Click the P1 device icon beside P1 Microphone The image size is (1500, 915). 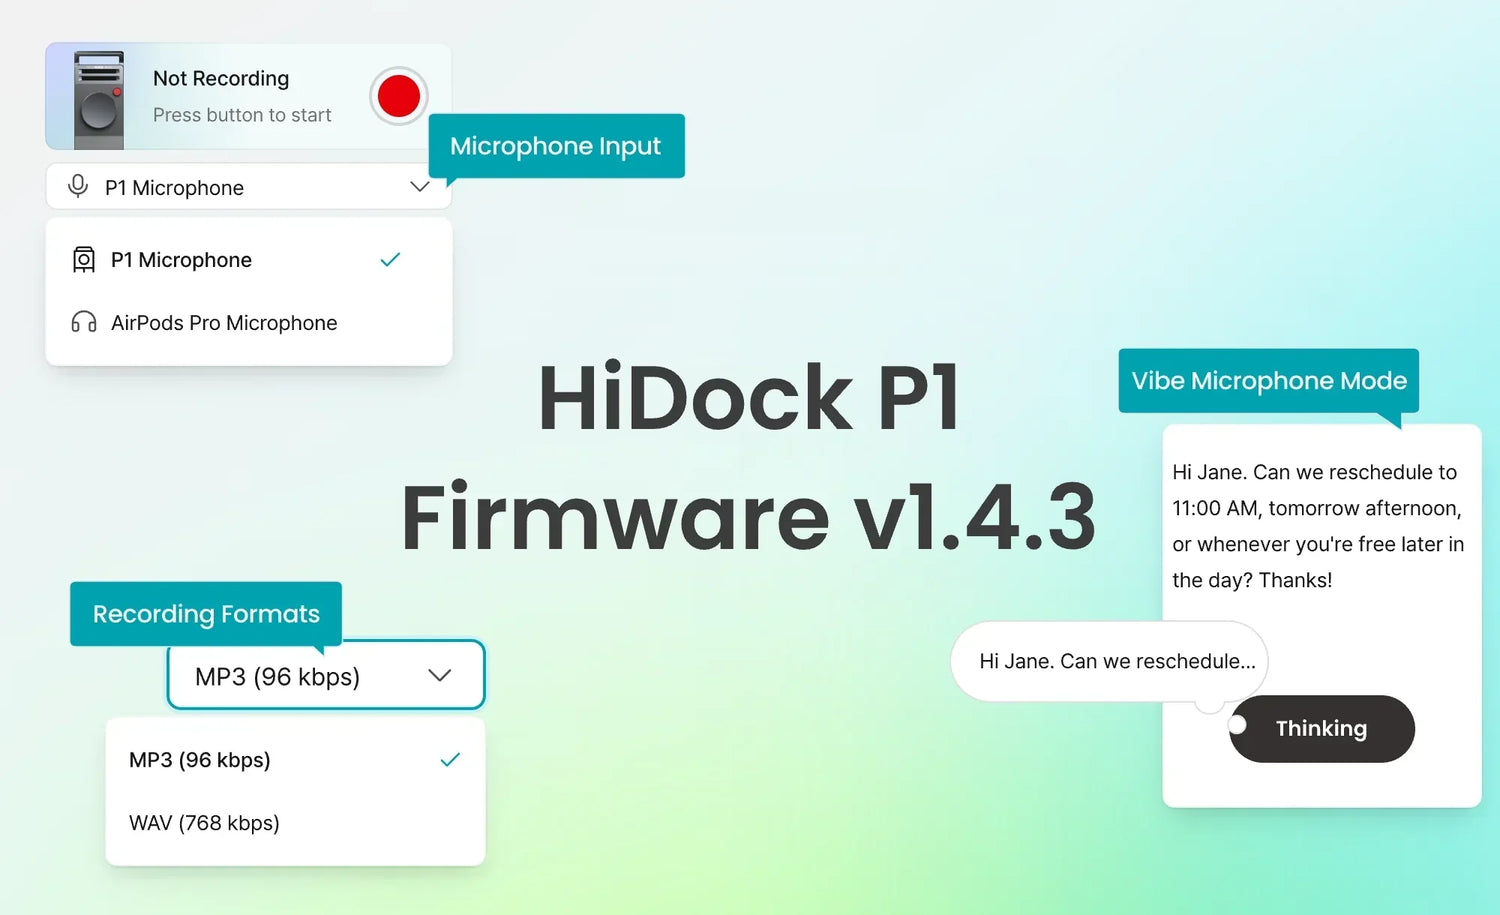pos(84,260)
